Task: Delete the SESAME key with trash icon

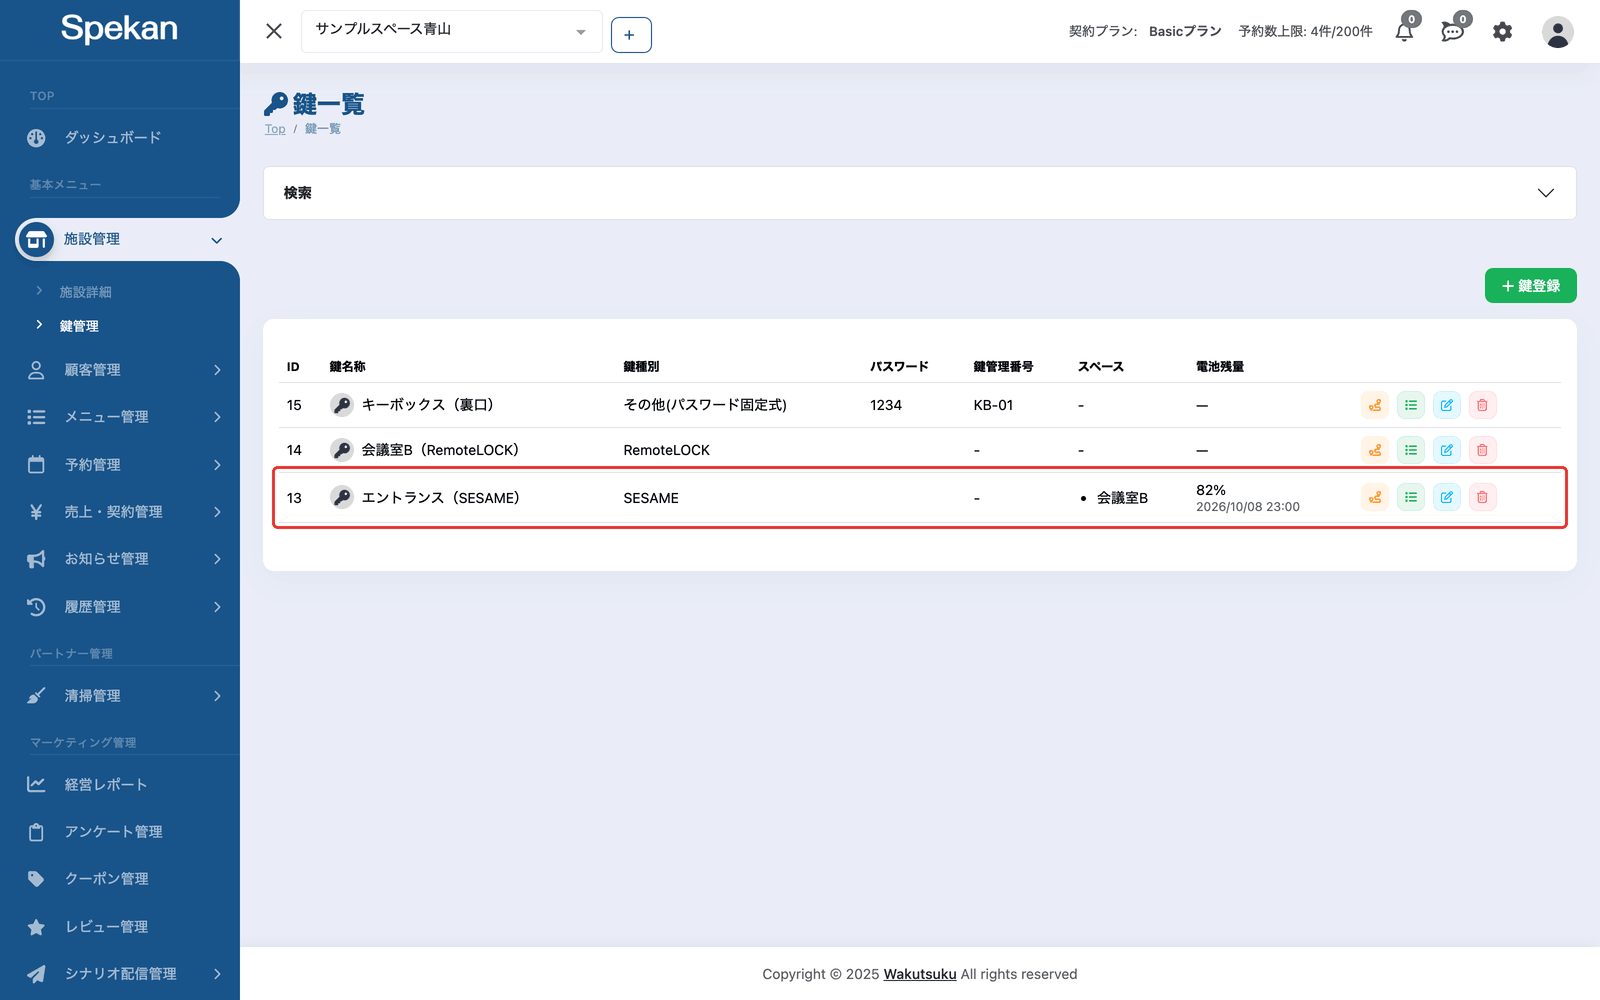Action: (x=1483, y=497)
